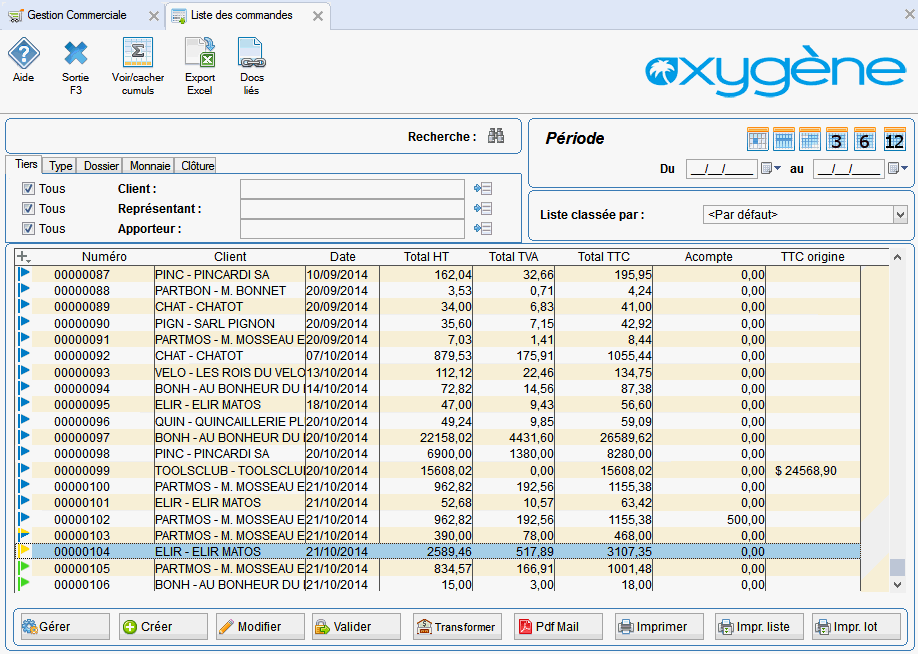Click the blue flag of order 00000096
The image size is (918, 654).
[24, 421]
